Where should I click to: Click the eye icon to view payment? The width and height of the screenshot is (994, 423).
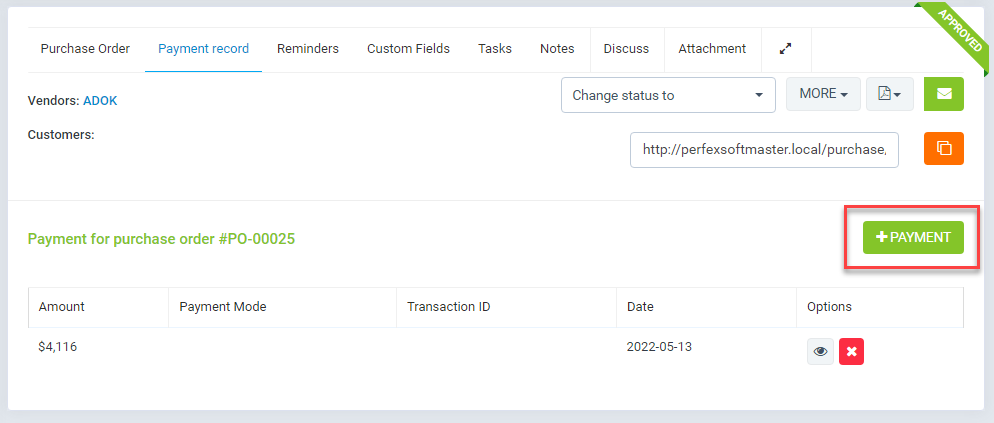[820, 352]
